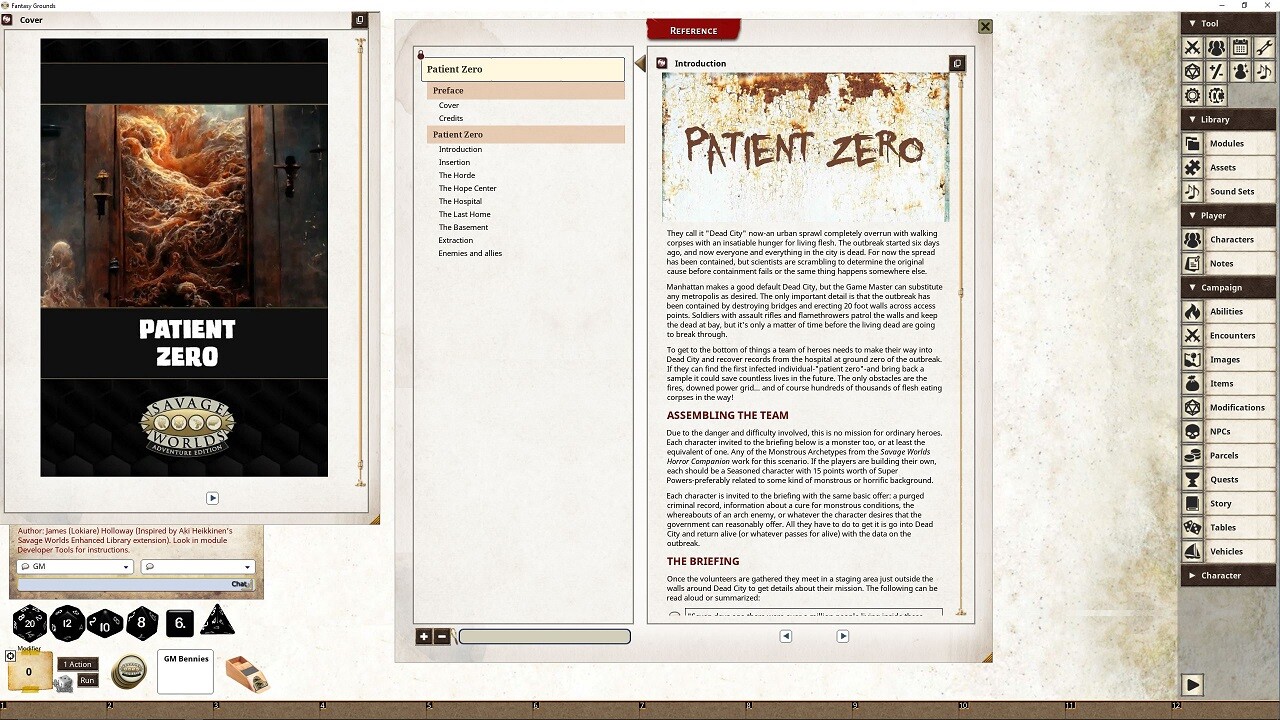Viewport: 1280px width, 720px height.
Task: Roll the d4 triangle die
Action: pos(217,622)
